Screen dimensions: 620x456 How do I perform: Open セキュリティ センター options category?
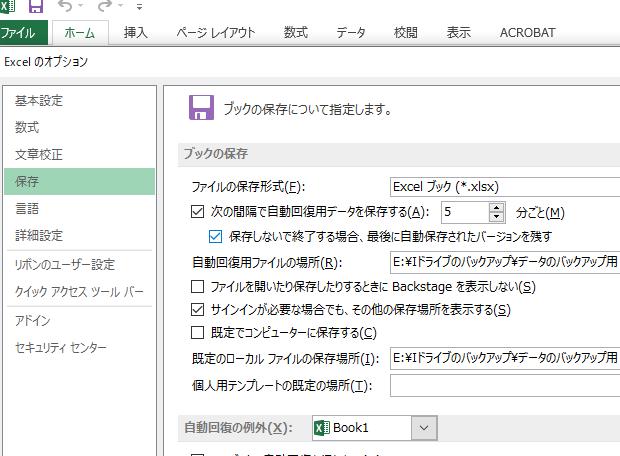coord(60,347)
